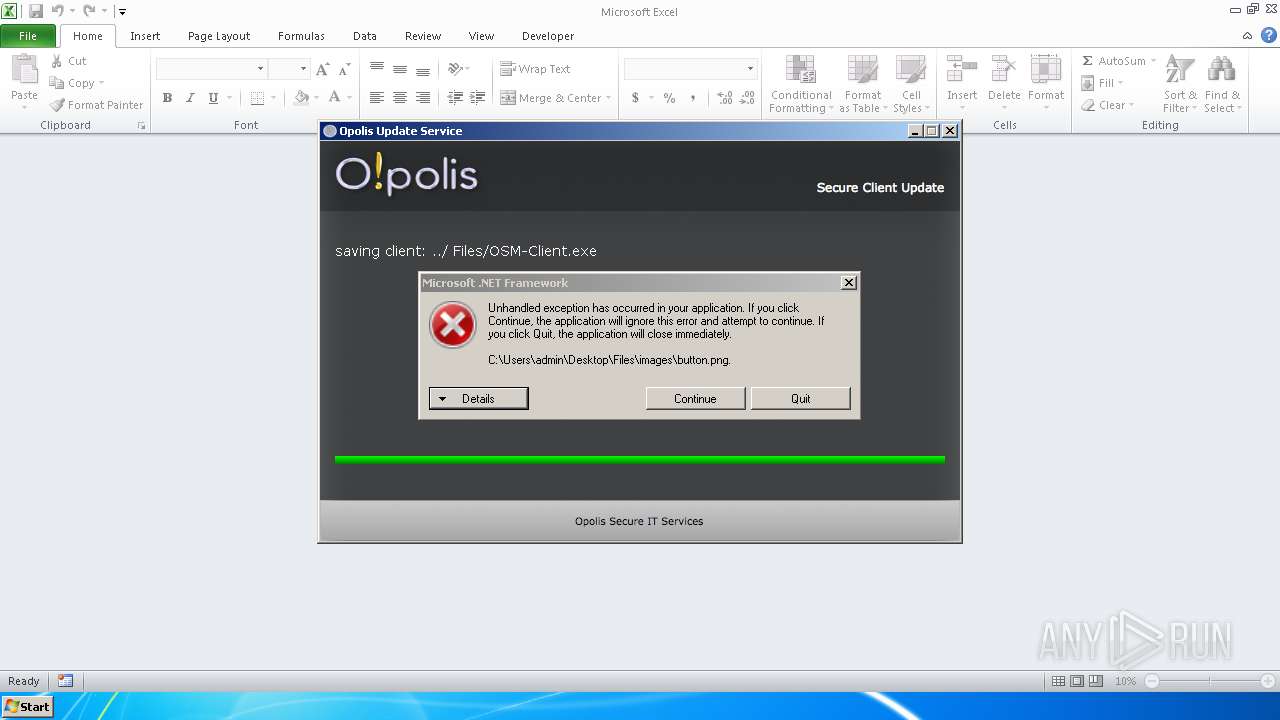Click the Paste icon in Clipboard group
1280x720 pixels.
coord(24,70)
